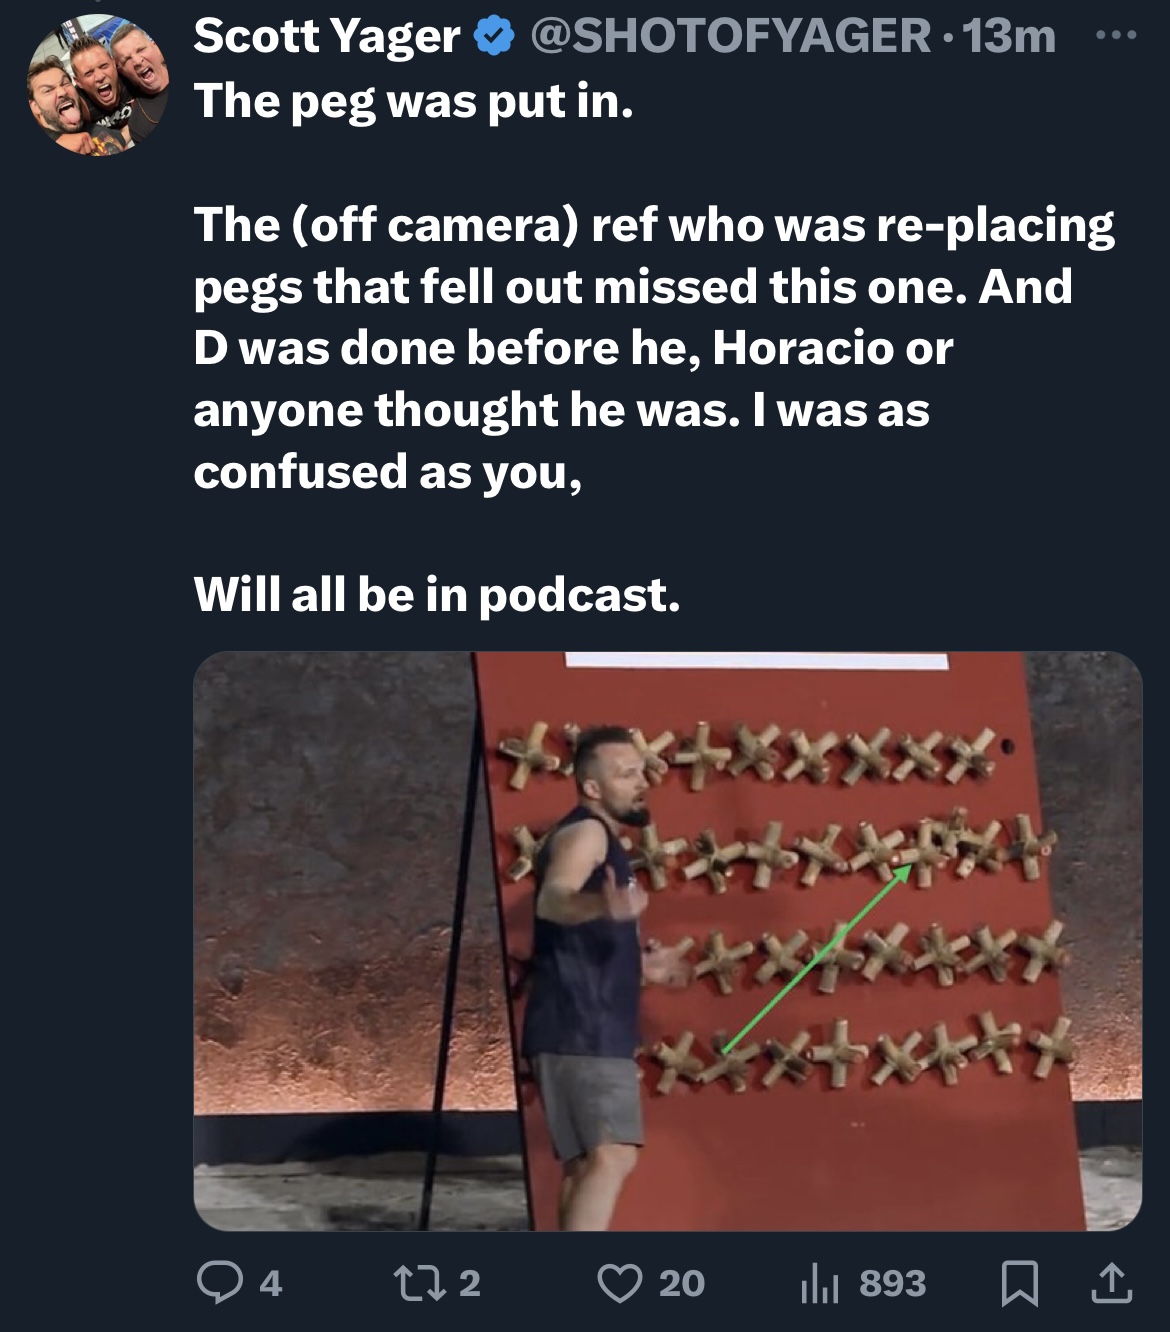Click the like count number 20
This screenshot has width=1170, height=1332.
tap(682, 1283)
